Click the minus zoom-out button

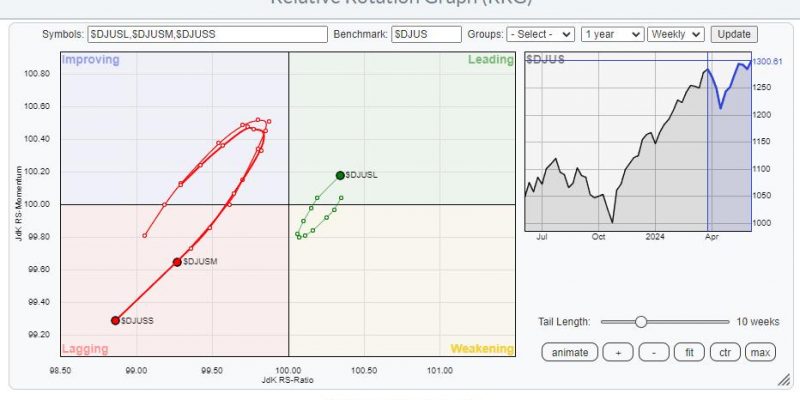654,352
